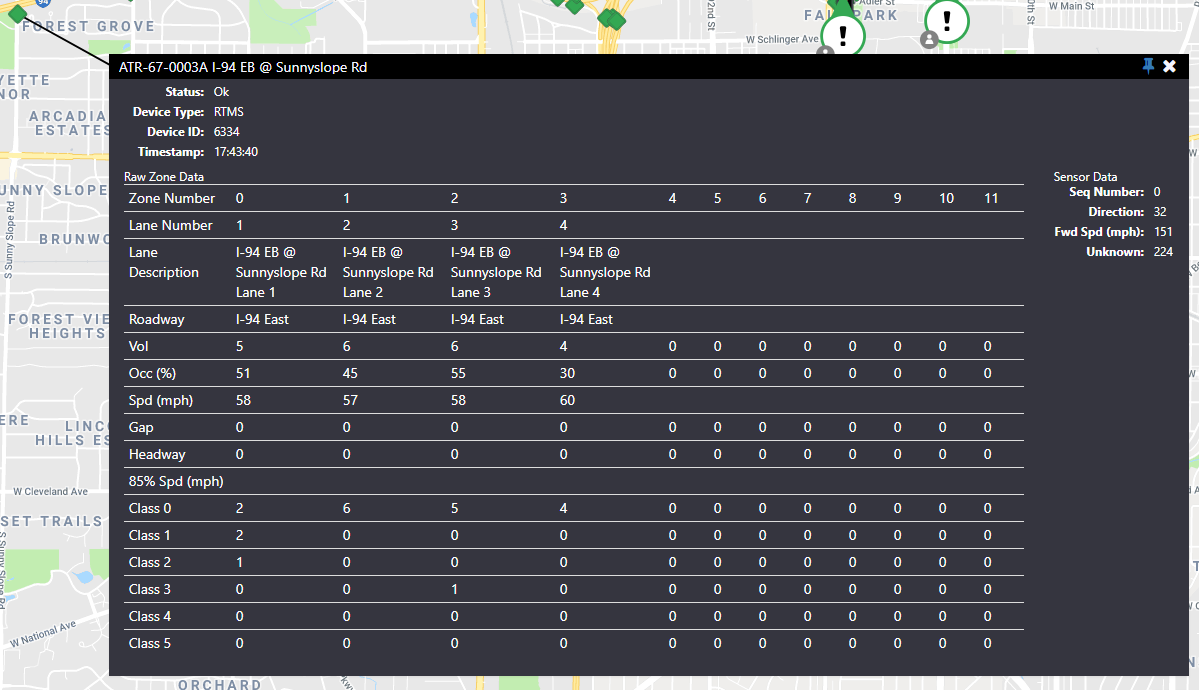Select Class 1 value 2 for lane 1

(239, 535)
